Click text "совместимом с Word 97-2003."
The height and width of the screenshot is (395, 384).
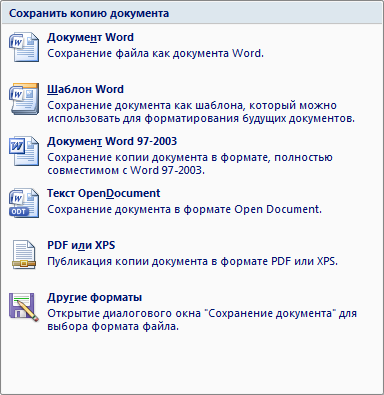pyautogui.click(x=126, y=170)
